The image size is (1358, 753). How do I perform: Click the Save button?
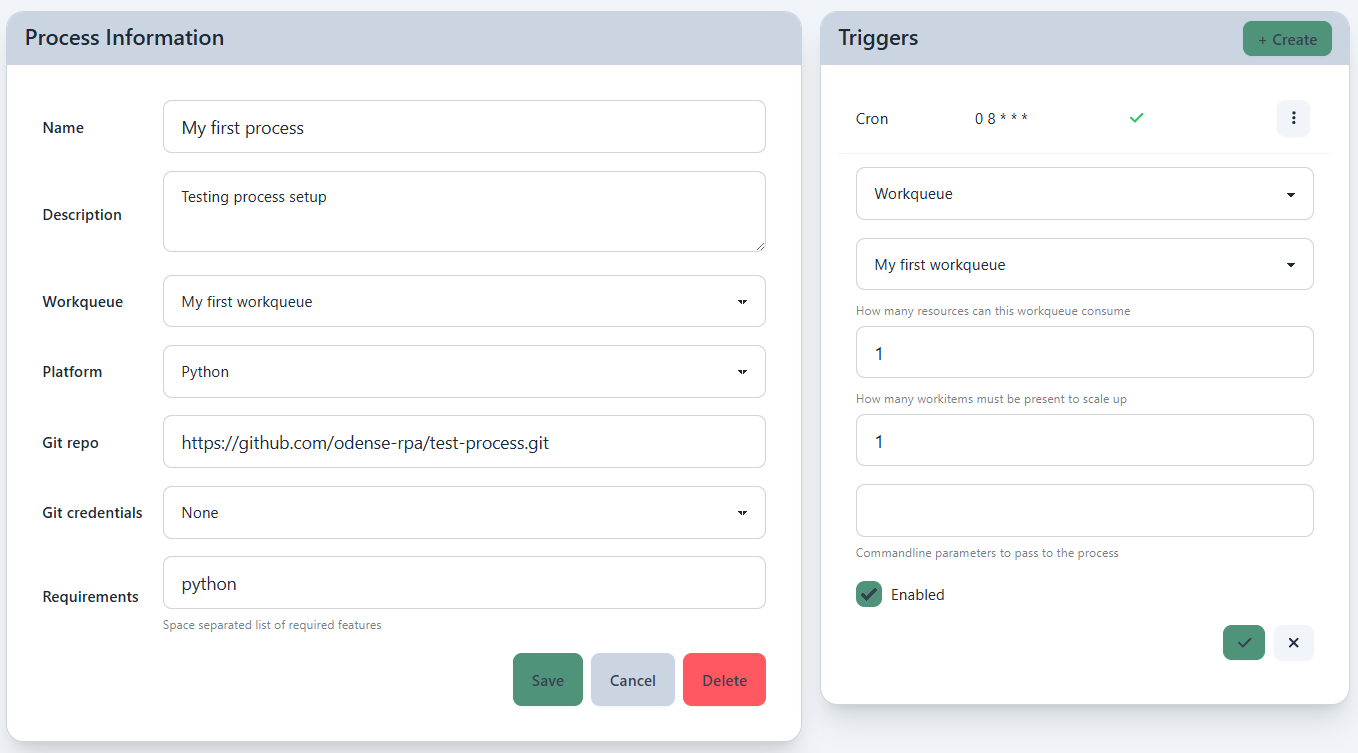point(547,680)
